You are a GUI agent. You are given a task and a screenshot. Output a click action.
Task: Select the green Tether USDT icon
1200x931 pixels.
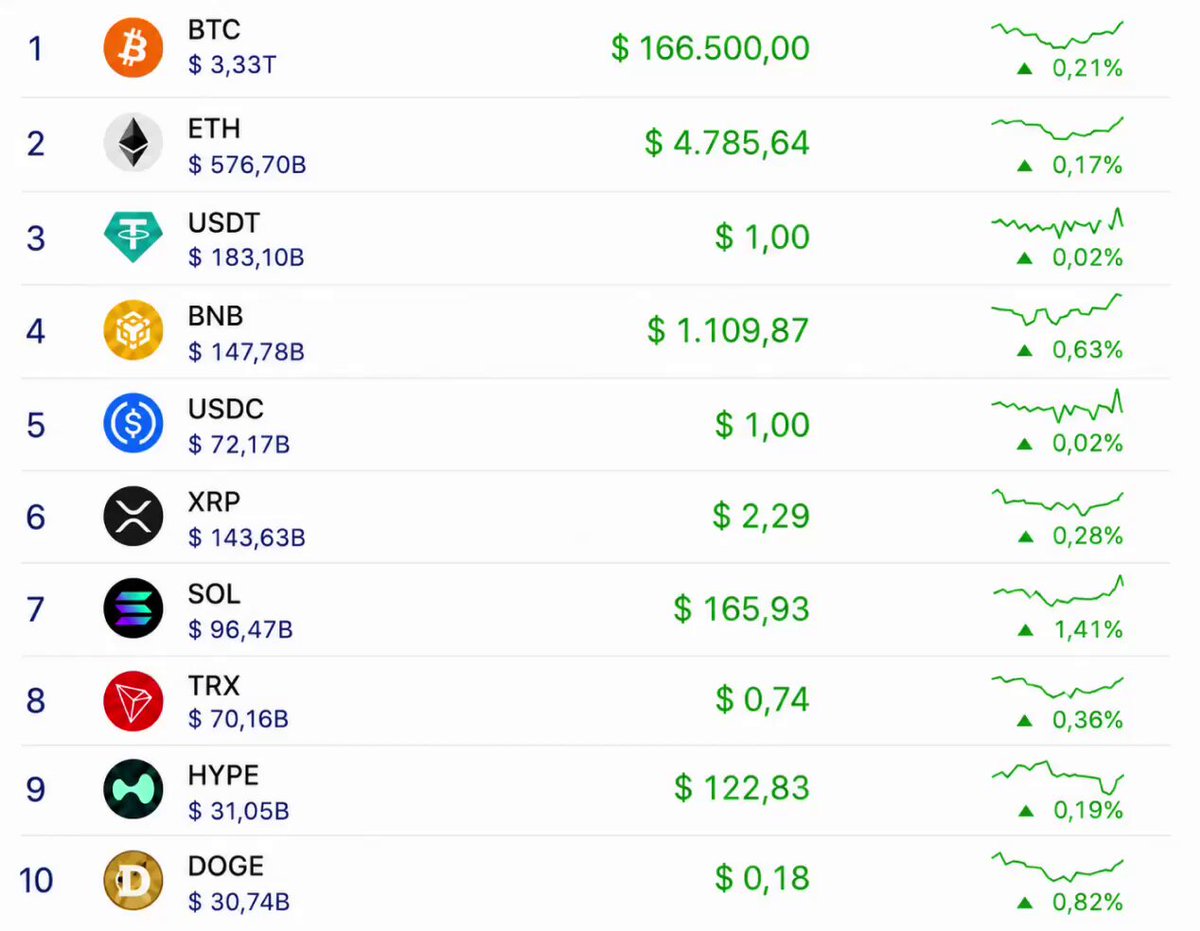pos(133,236)
